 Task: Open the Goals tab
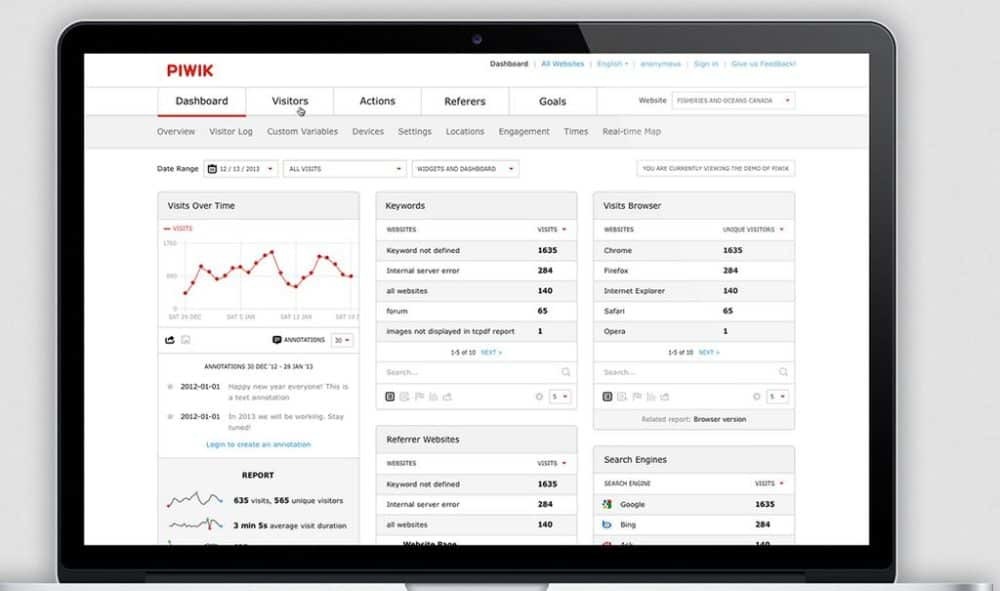click(552, 101)
